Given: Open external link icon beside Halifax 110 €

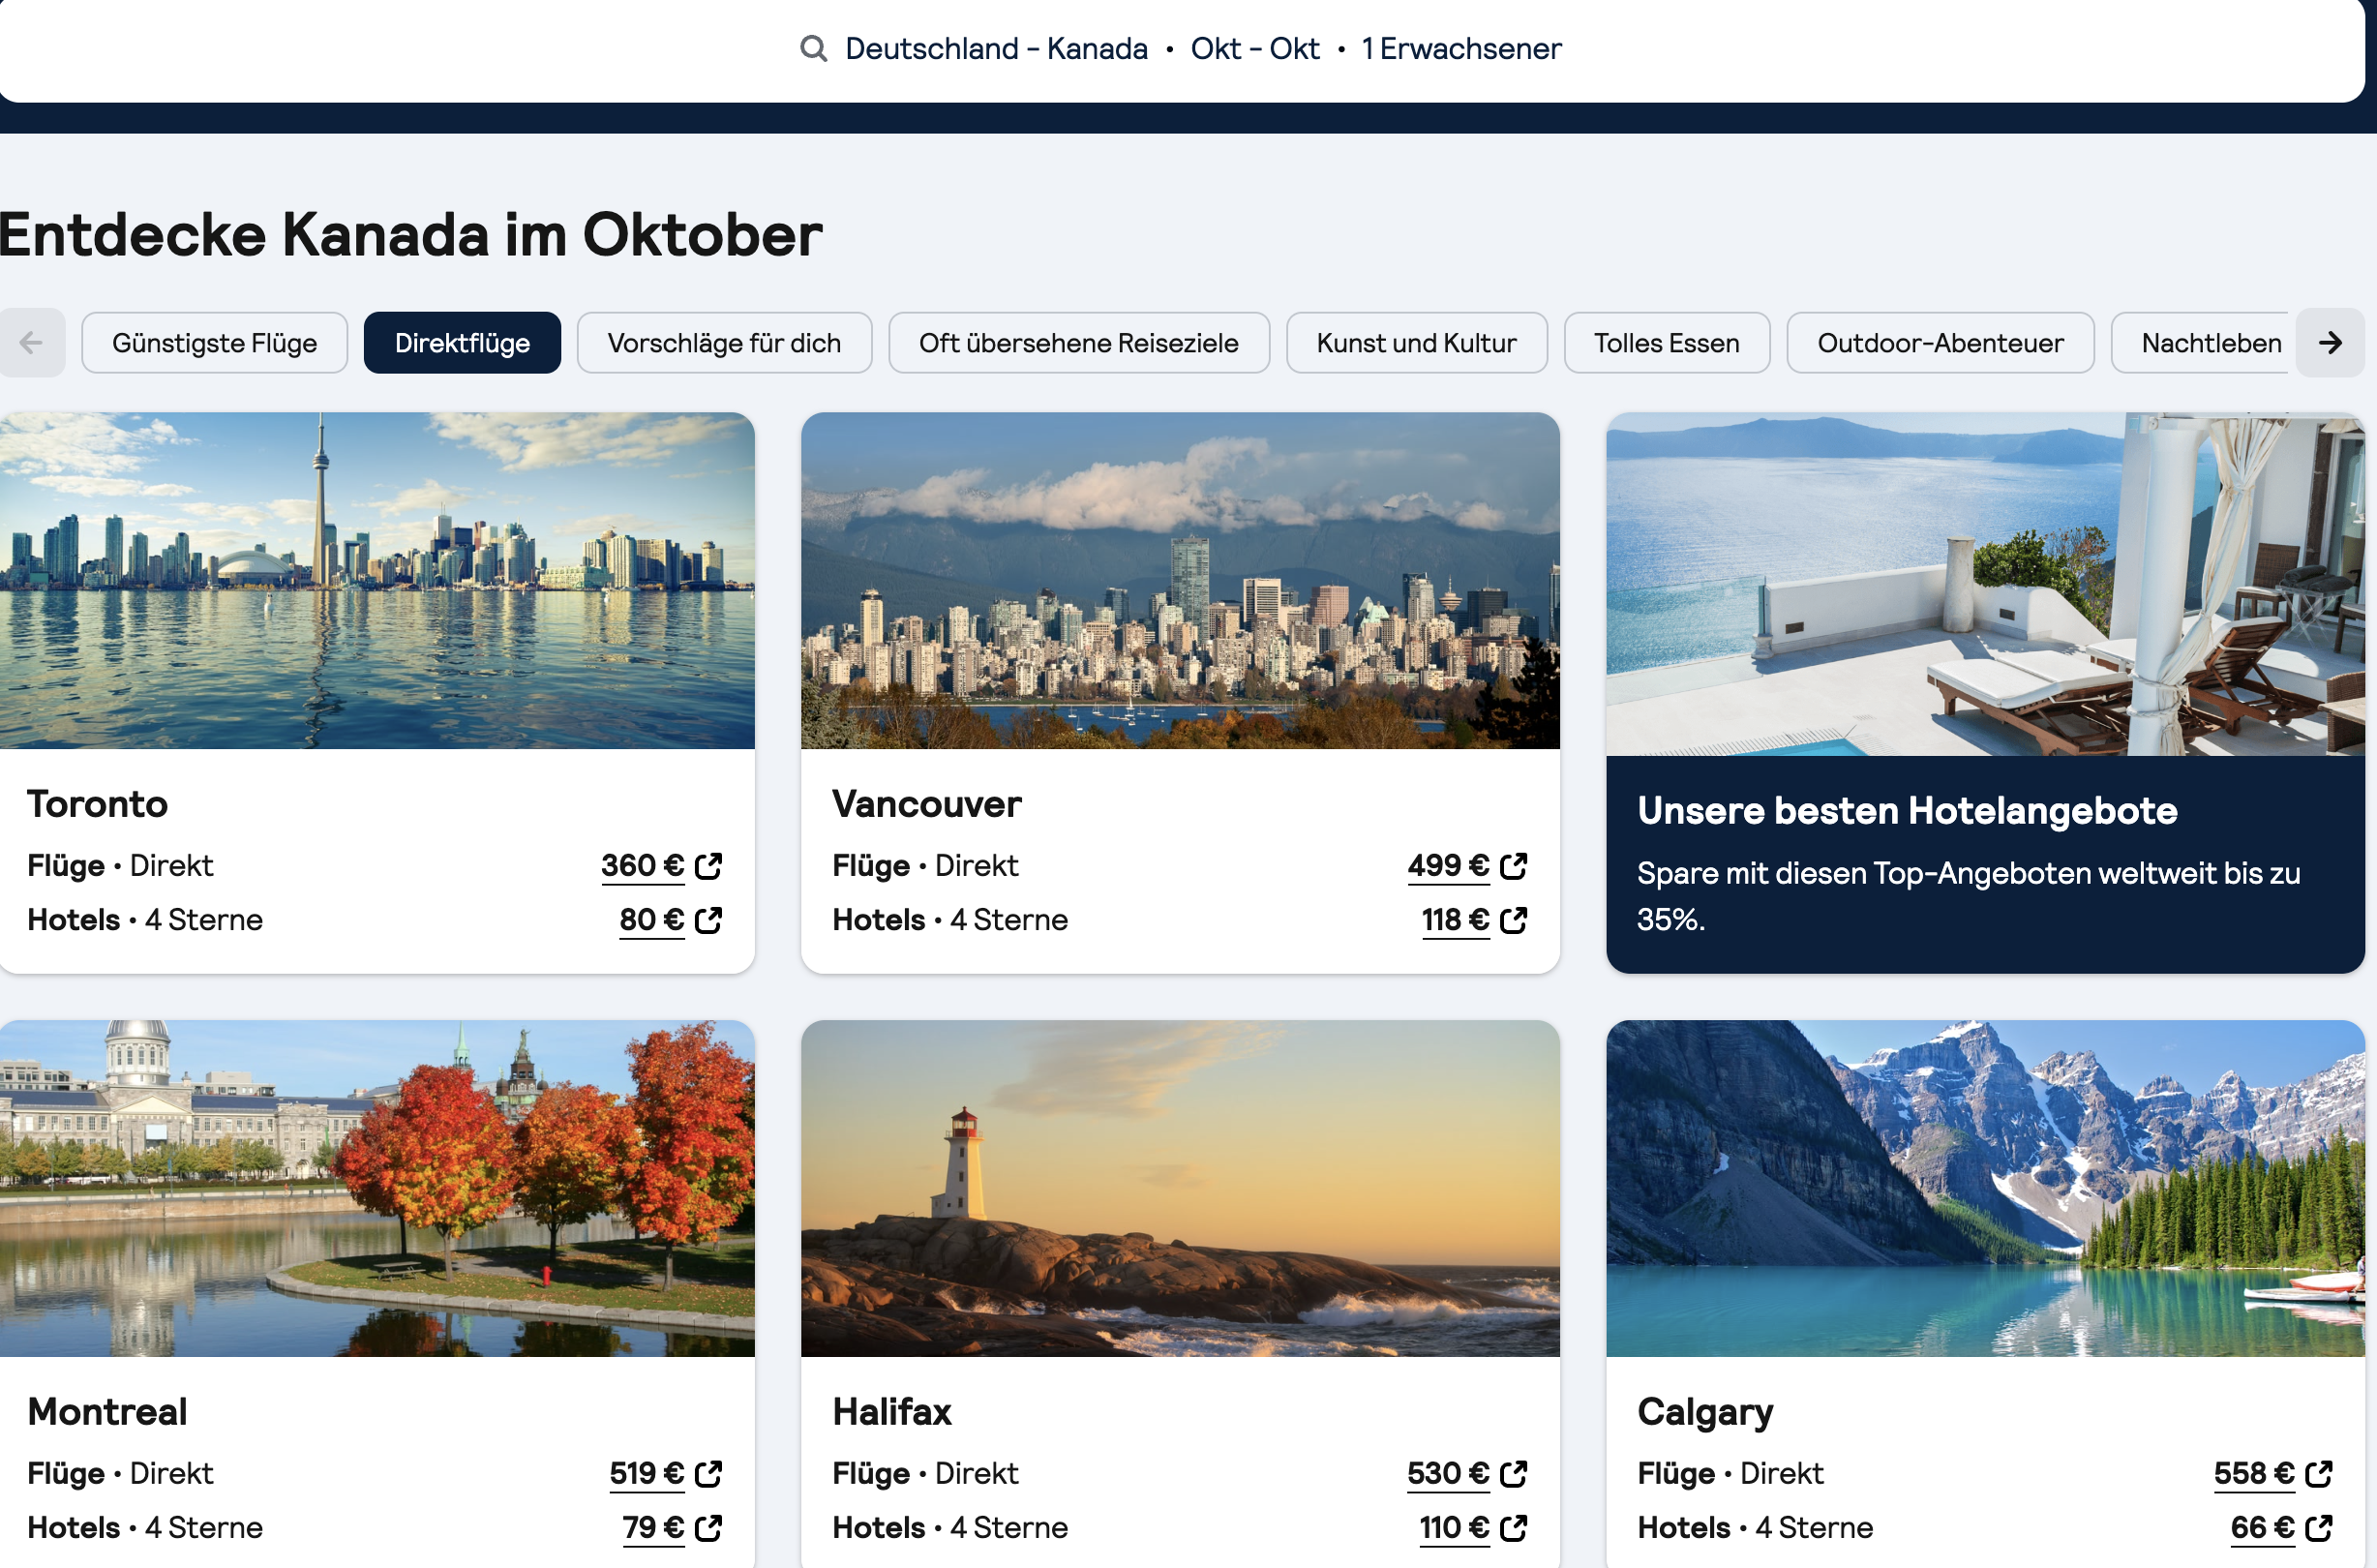Looking at the screenshot, I should [1513, 1528].
